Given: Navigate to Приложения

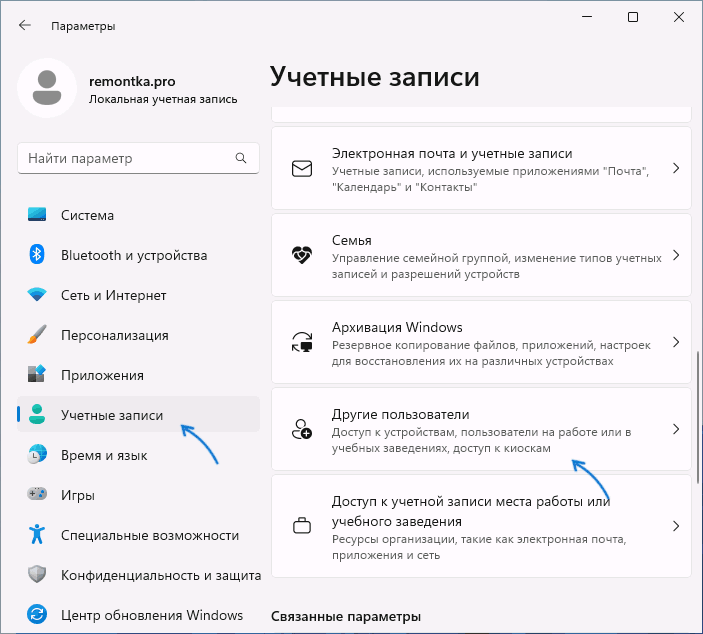Looking at the screenshot, I should [x=138, y=374].
